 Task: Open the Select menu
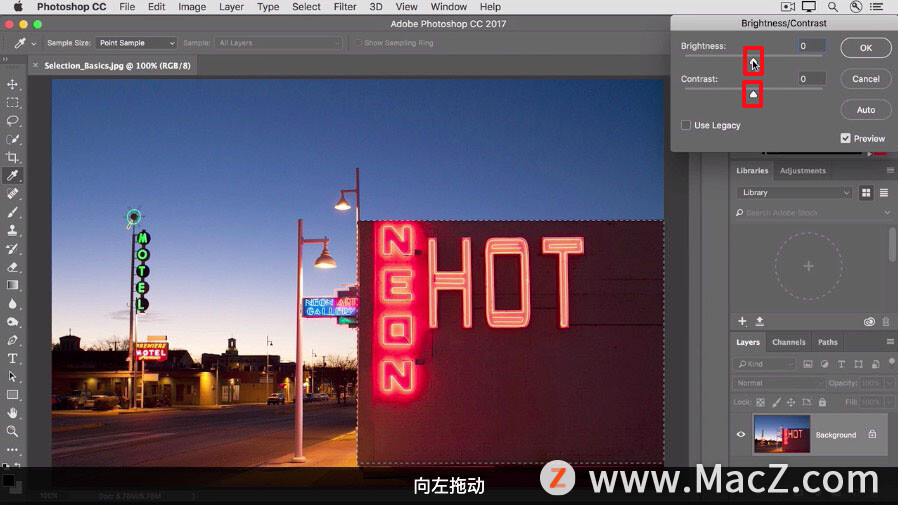[x=306, y=7]
